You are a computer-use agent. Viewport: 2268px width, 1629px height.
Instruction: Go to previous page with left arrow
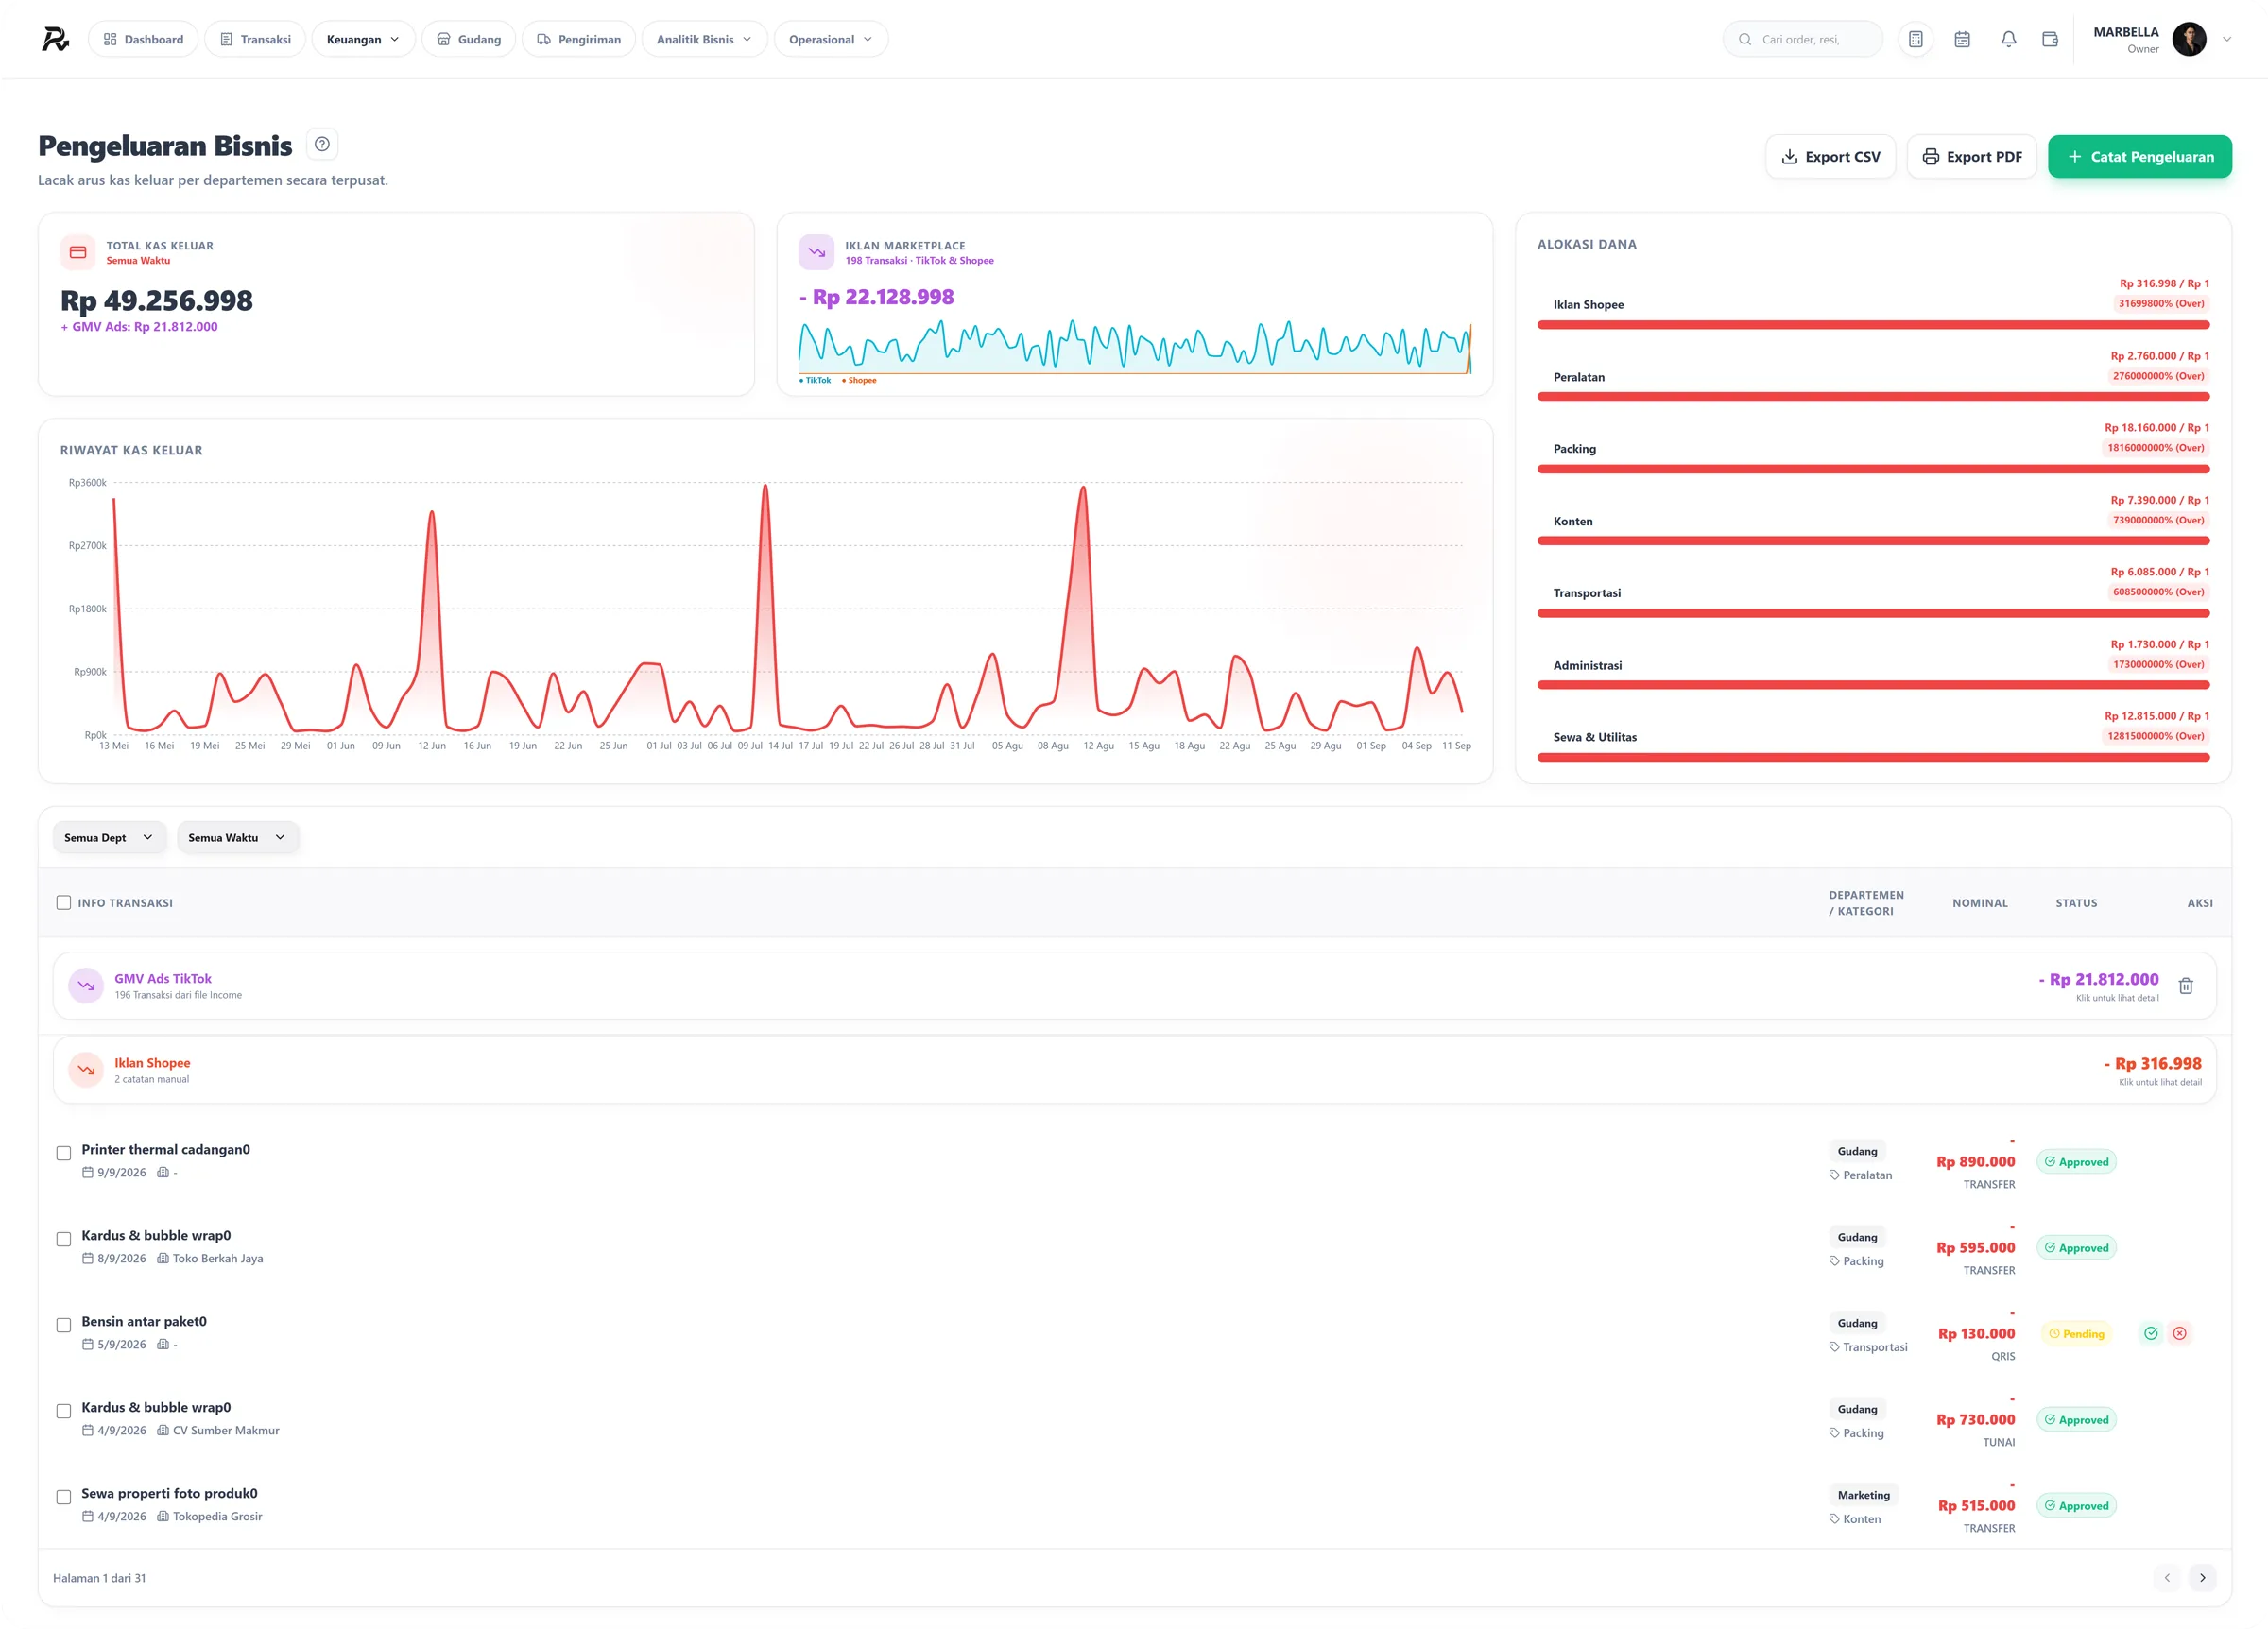[x=2167, y=1578]
